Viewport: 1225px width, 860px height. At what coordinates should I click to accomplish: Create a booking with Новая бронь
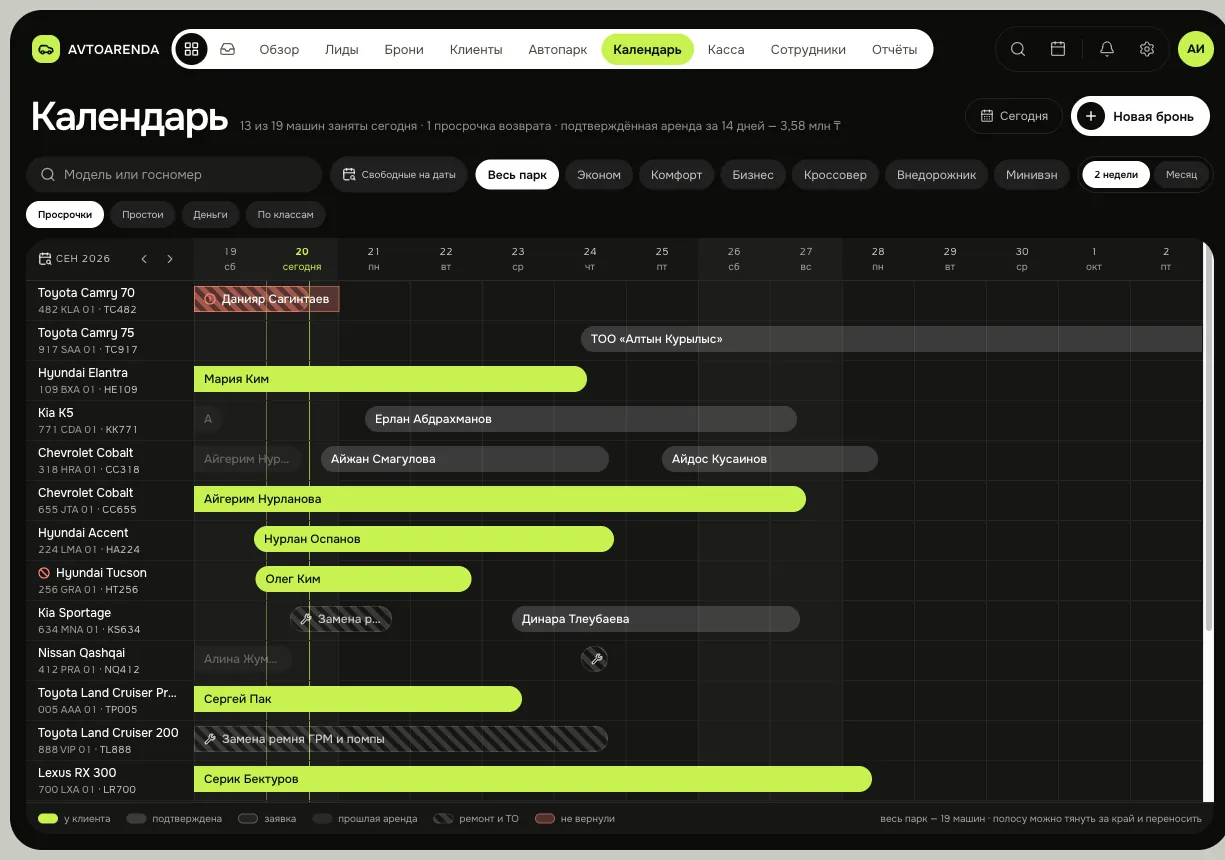(1139, 116)
